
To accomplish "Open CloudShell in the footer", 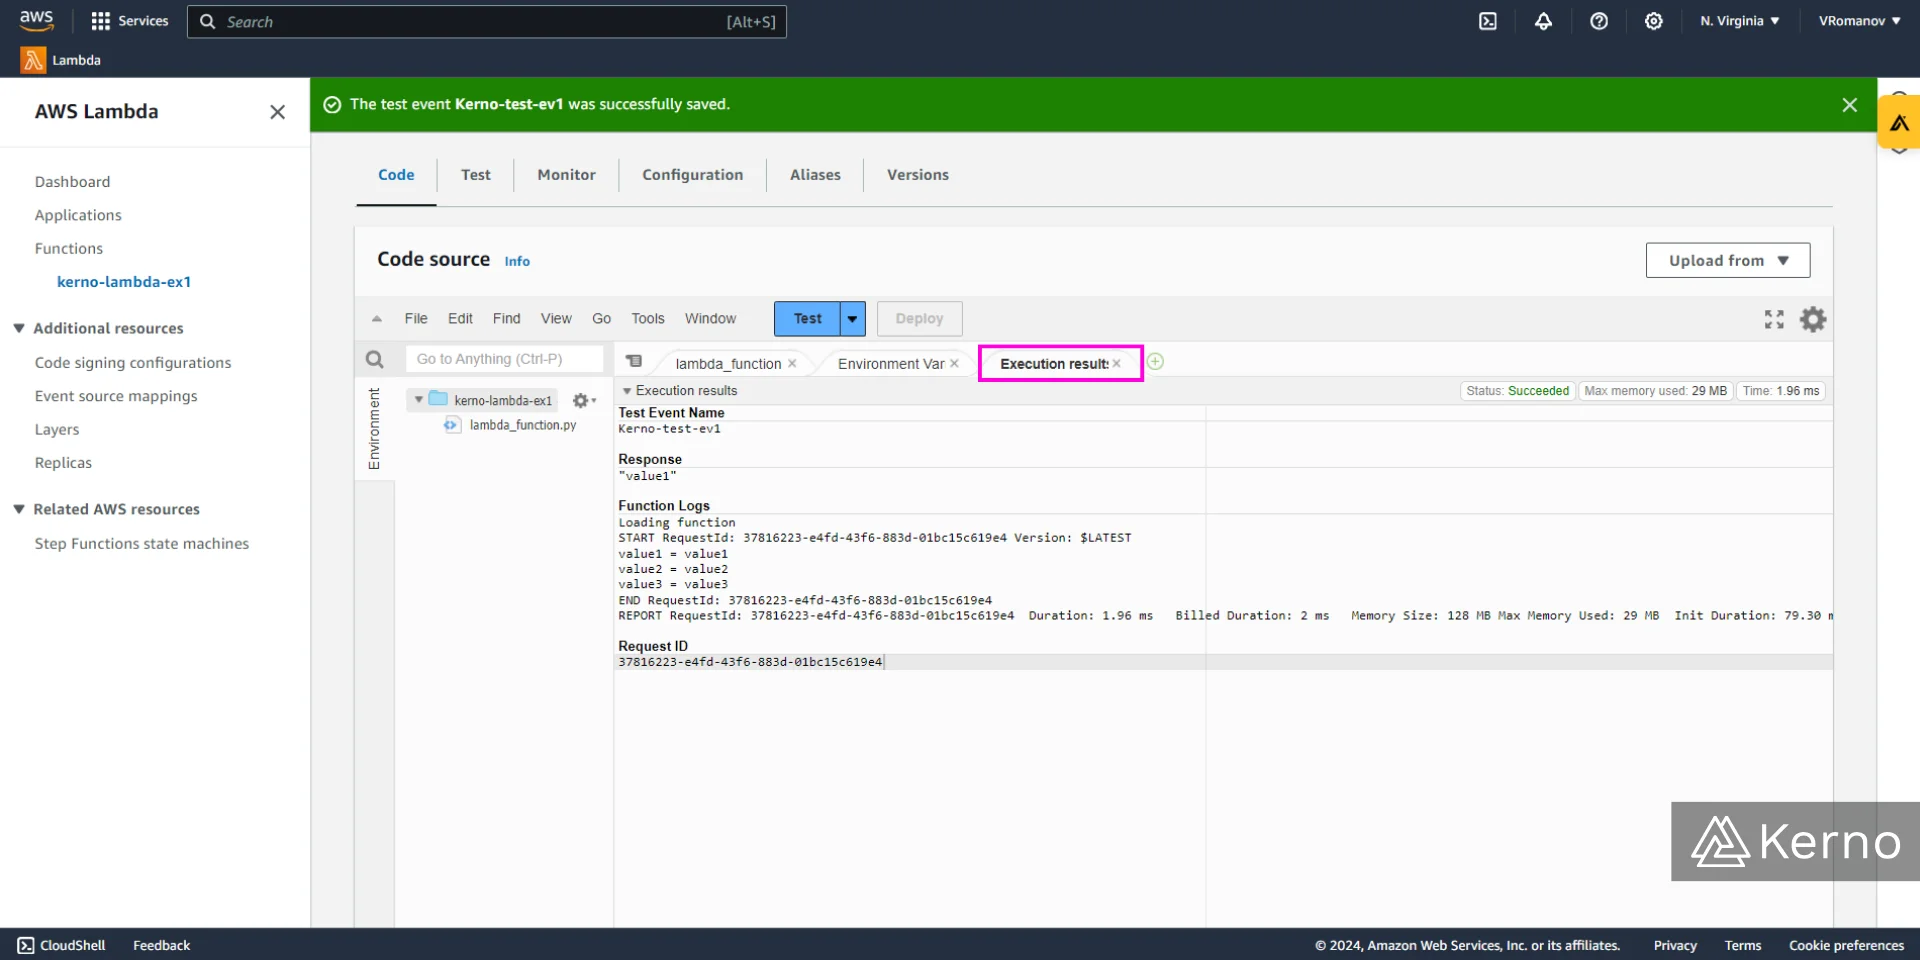I will tap(62, 945).
